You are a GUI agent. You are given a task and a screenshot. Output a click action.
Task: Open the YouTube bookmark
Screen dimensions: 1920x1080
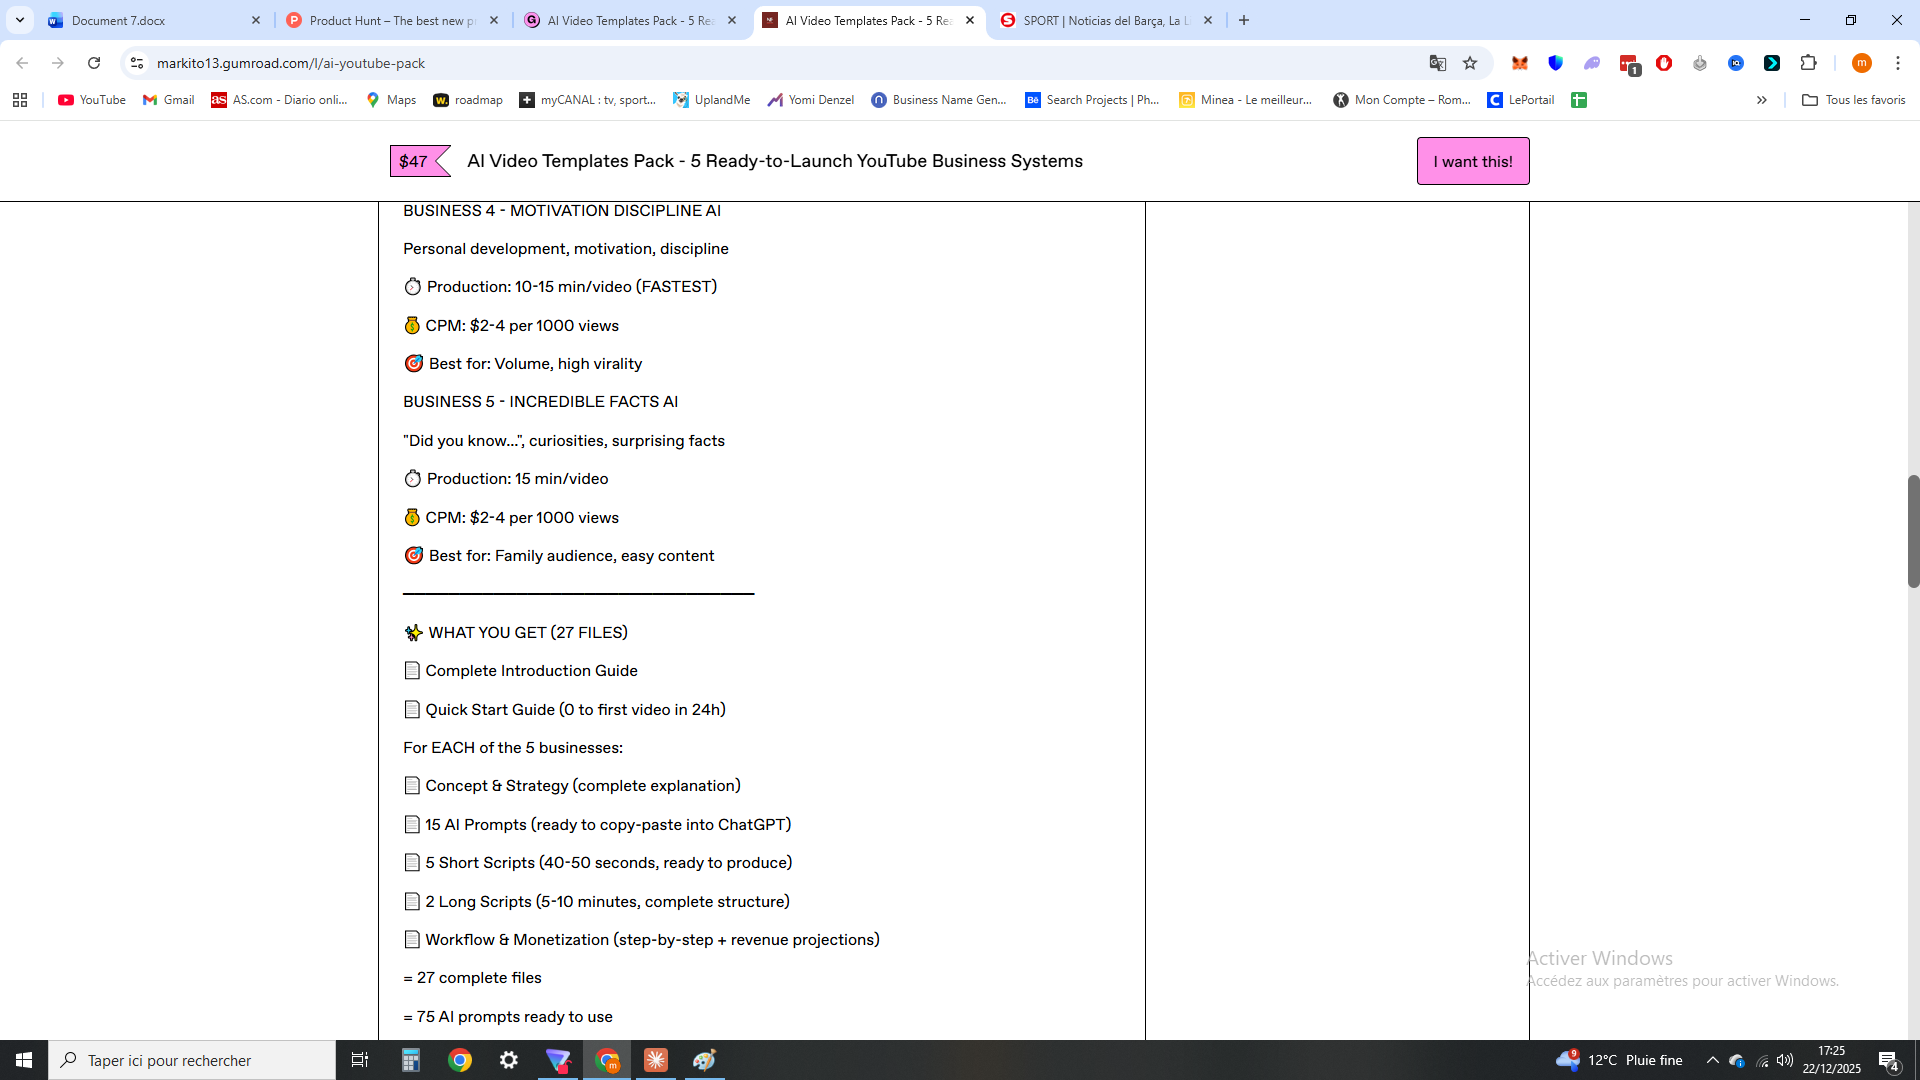[92, 100]
